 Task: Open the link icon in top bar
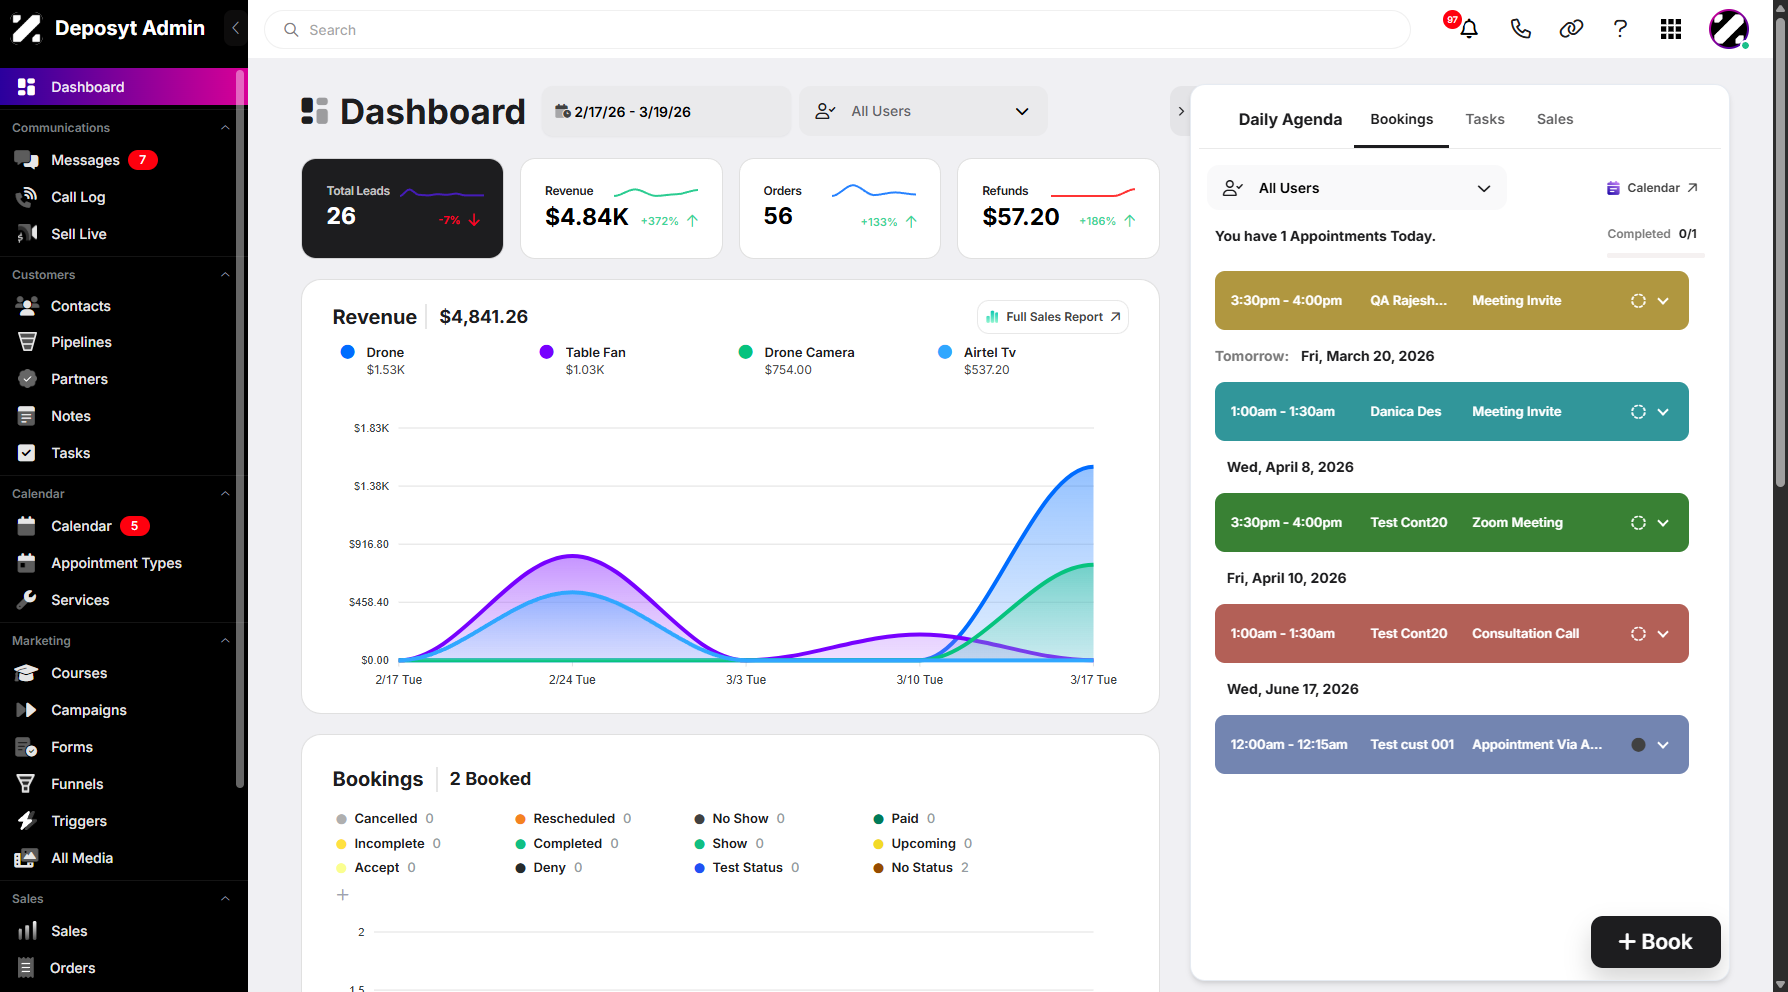pyautogui.click(x=1571, y=29)
